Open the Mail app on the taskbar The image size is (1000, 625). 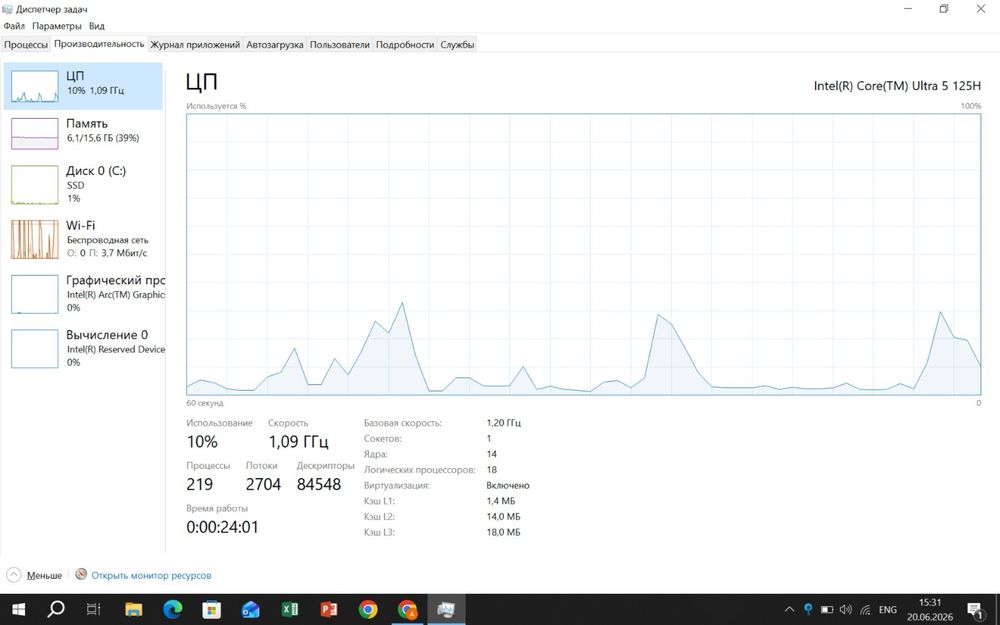pos(251,610)
